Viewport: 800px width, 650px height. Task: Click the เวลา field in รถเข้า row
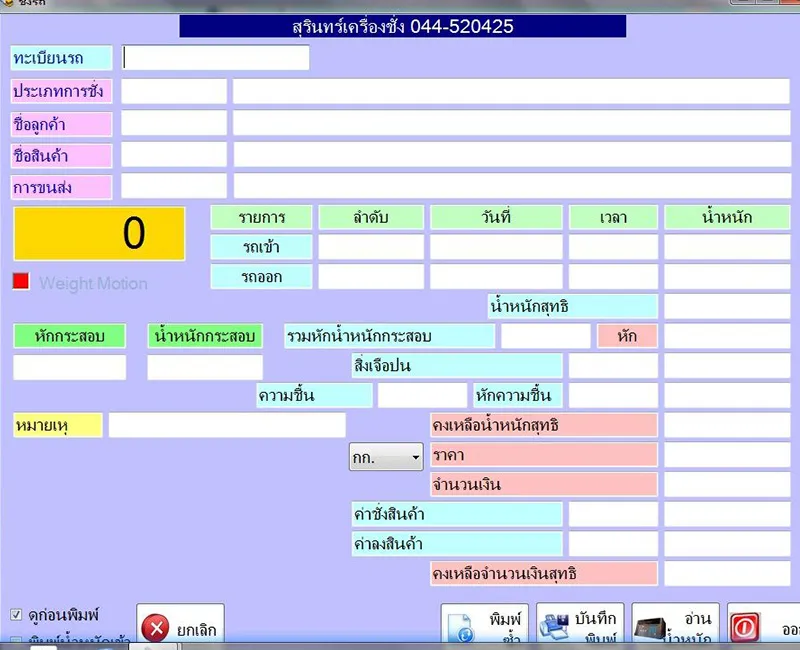click(x=614, y=247)
